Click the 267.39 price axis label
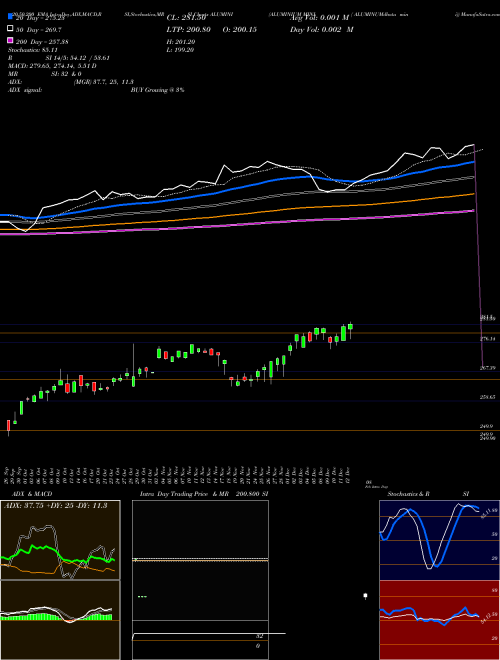Screen dimensions: 500x660 [x=487, y=368]
